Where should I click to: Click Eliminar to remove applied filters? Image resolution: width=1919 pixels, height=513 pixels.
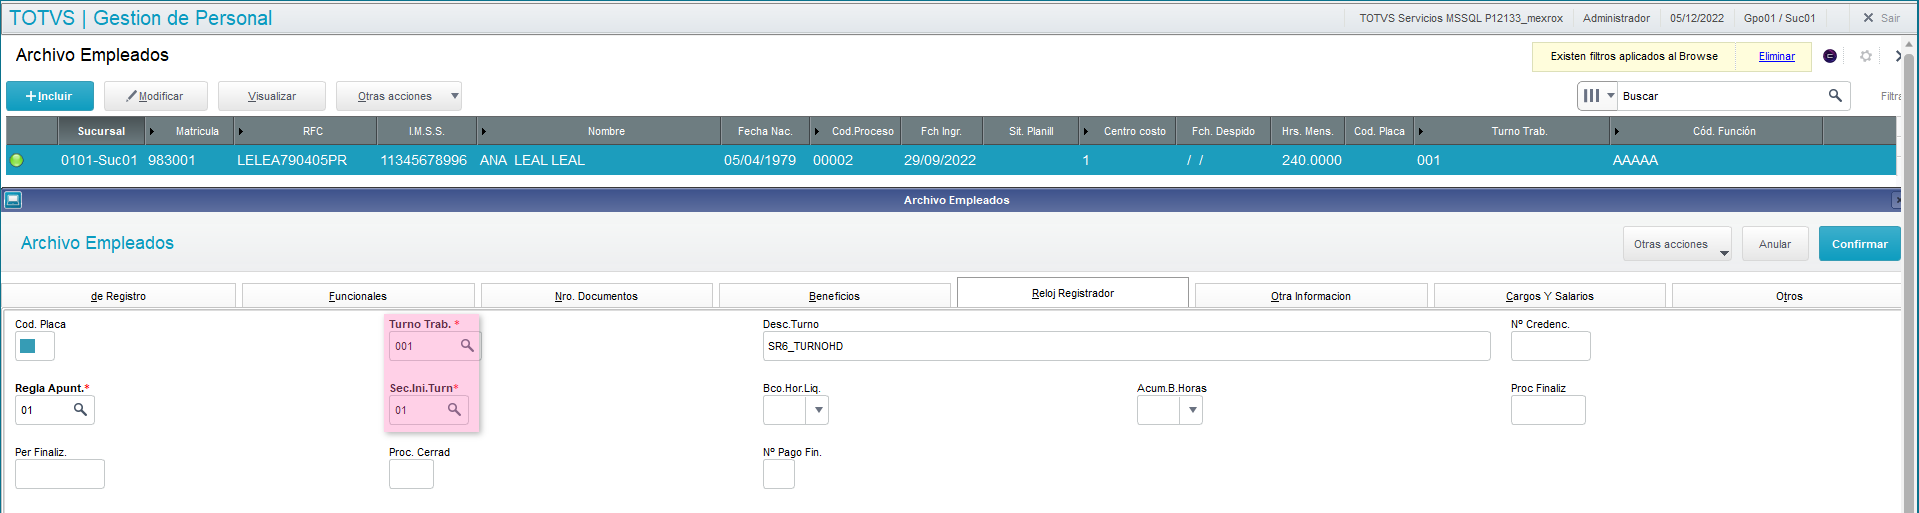[x=1776, y=56]
